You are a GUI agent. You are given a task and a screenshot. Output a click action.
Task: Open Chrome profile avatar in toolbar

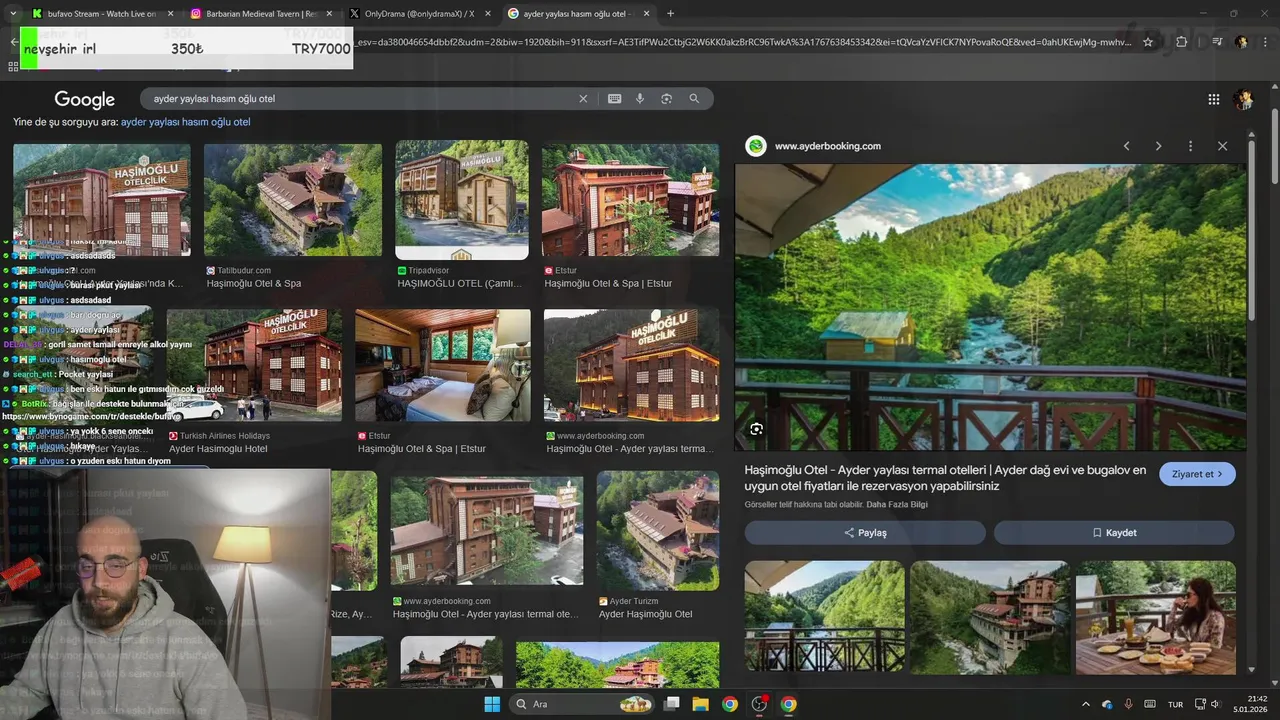pos(1241,42)
